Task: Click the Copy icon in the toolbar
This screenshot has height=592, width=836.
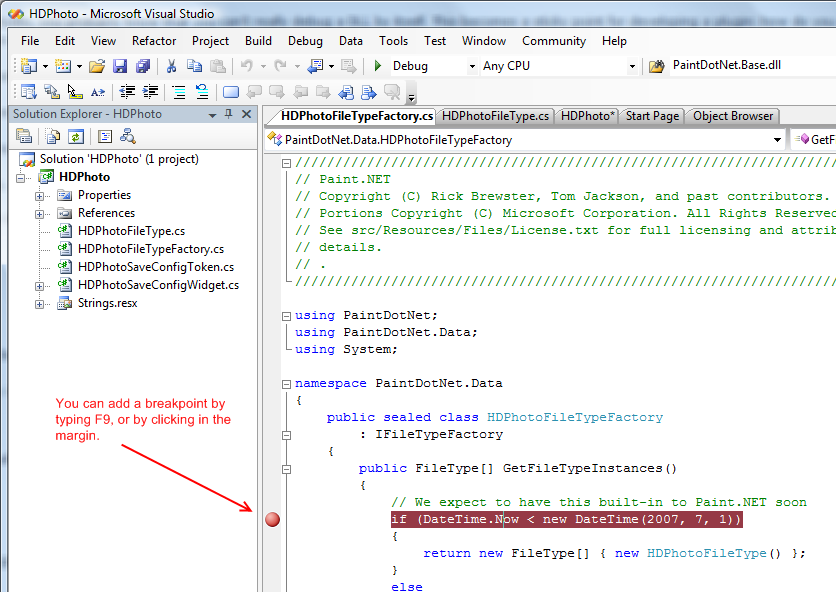Action: tap(194, 66)
